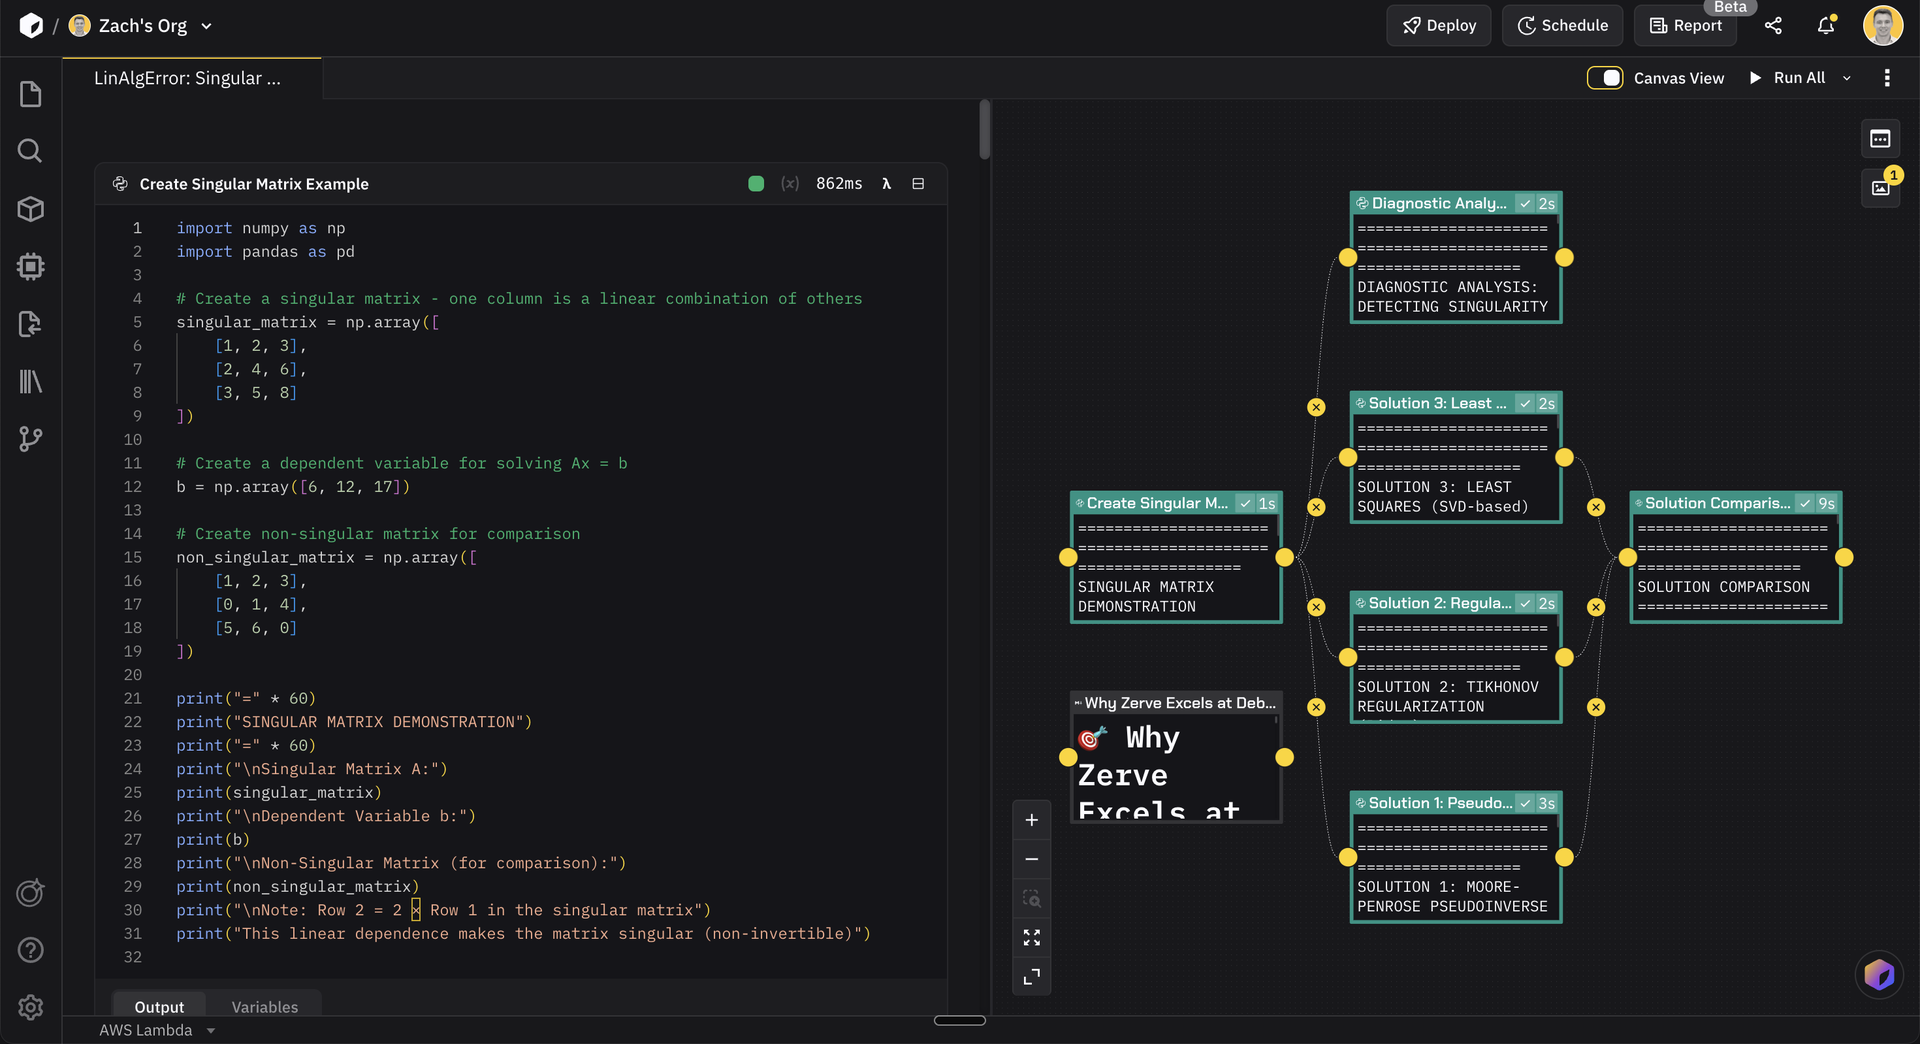Click the Zerve assistant icon at bottom right

coord(1879,974)
